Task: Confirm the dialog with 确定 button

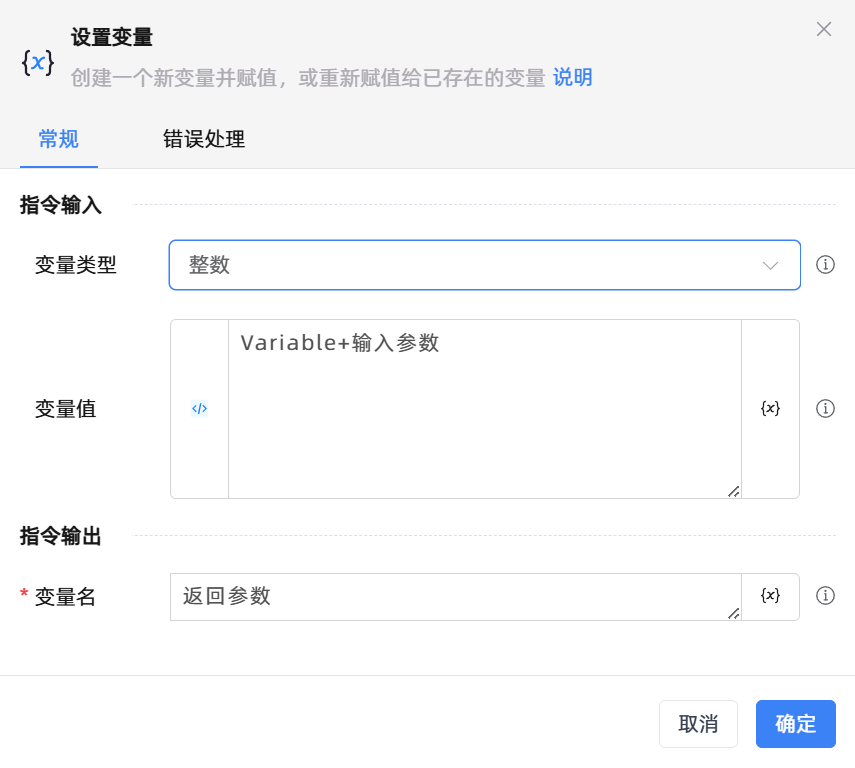Action: (x=795, y=723)
